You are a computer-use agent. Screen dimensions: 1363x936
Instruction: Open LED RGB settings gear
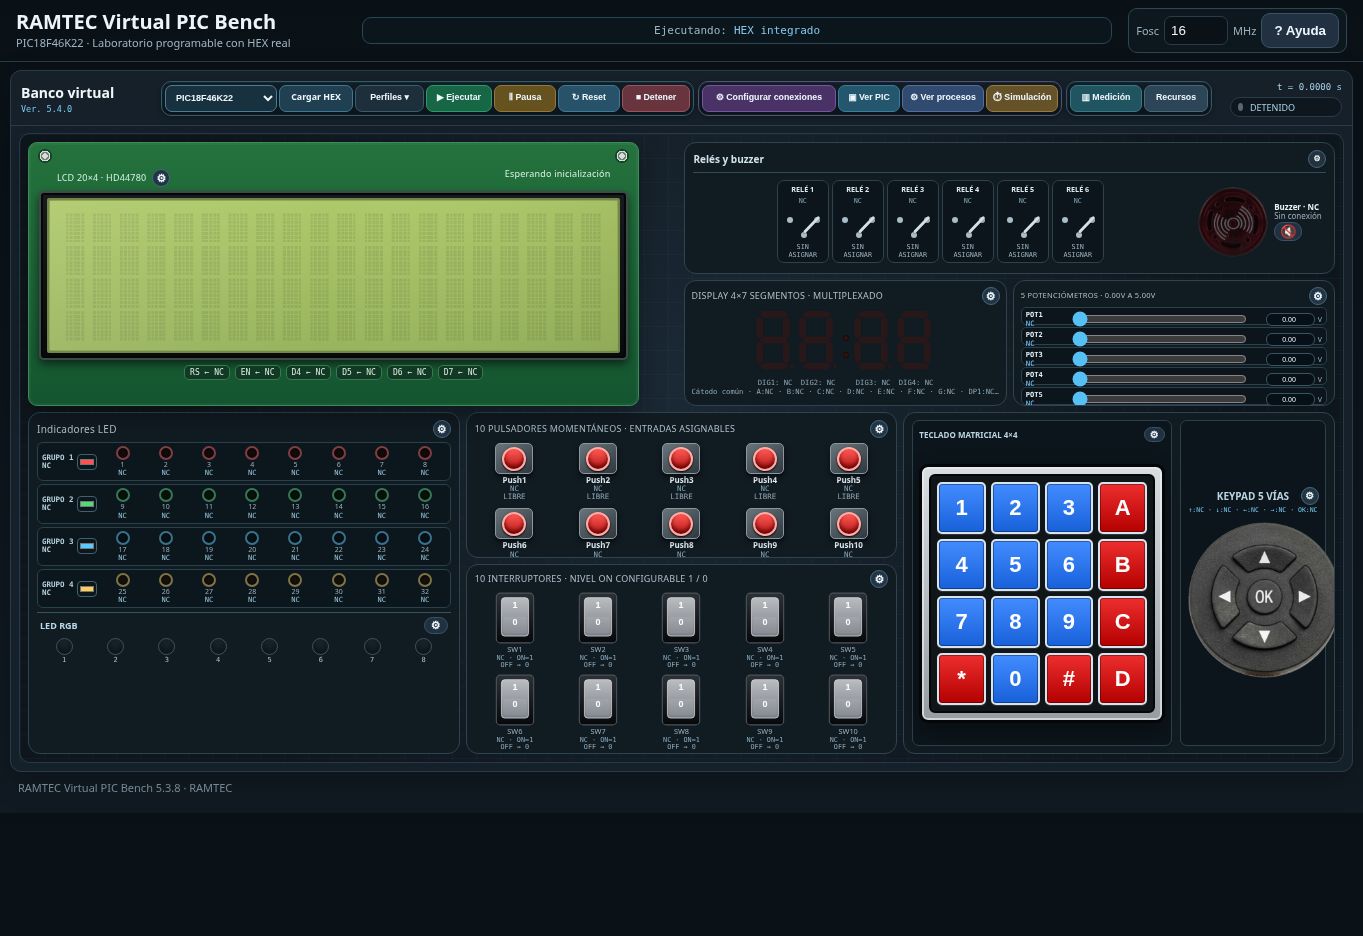(x=435, y=625)
